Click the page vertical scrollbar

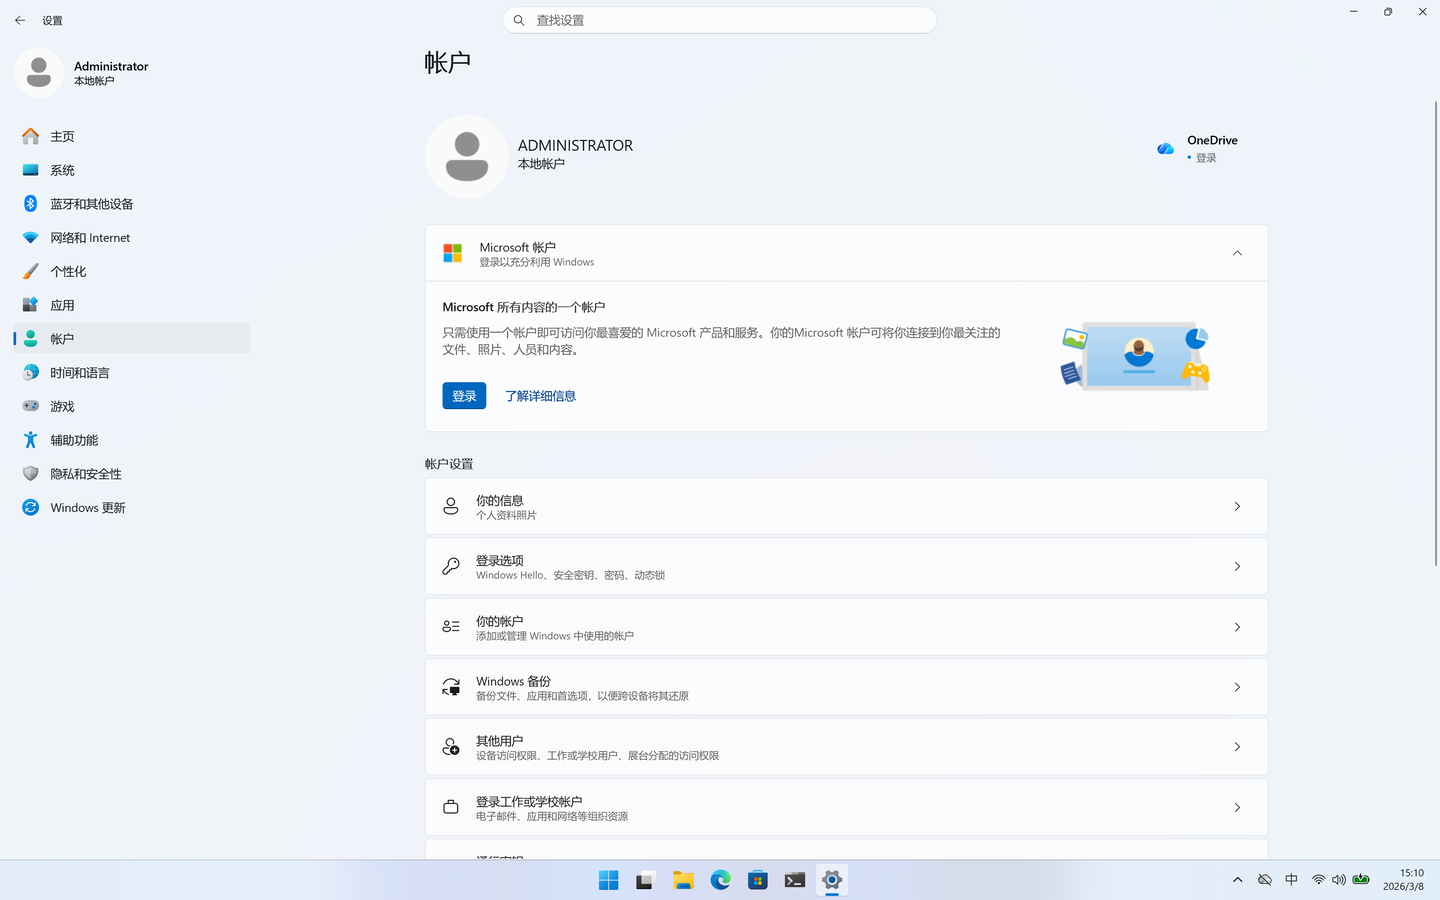pyautogui.click(x=1436, y=333)
